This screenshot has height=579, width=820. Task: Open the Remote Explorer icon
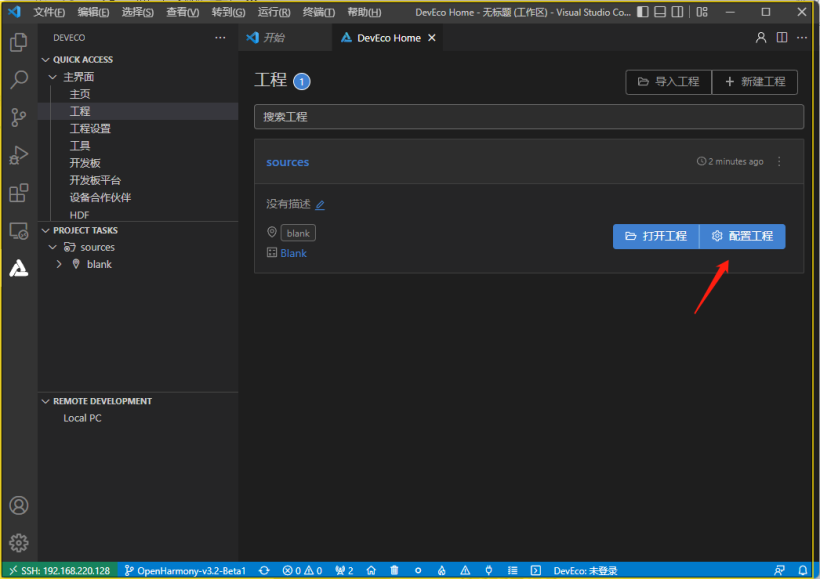pyautogui.click(x=18, y=231)
